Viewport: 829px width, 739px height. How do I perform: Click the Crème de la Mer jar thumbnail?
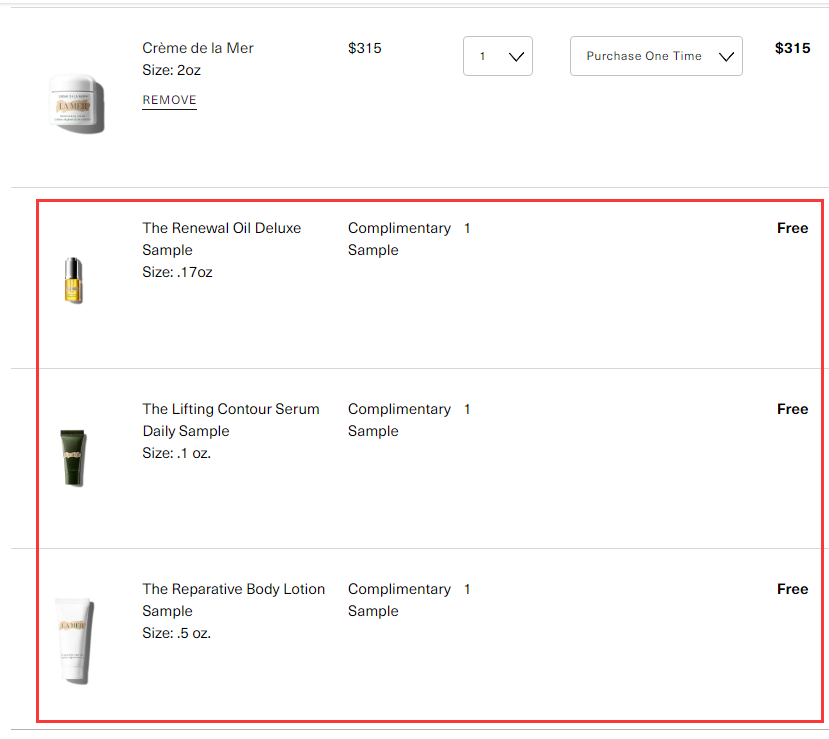coord(76,103)
